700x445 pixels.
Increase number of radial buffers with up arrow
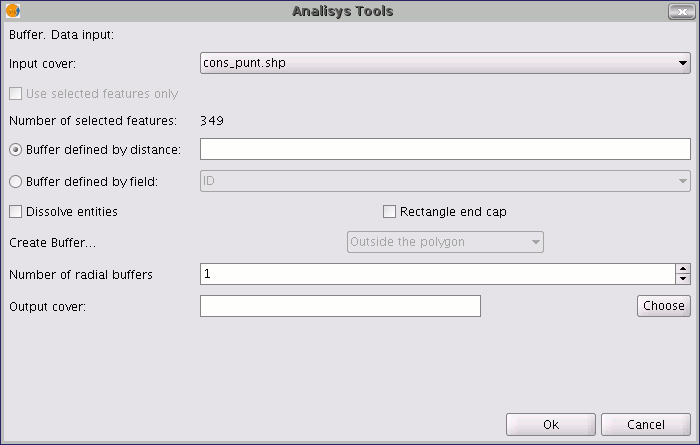[x=683, y=269]
